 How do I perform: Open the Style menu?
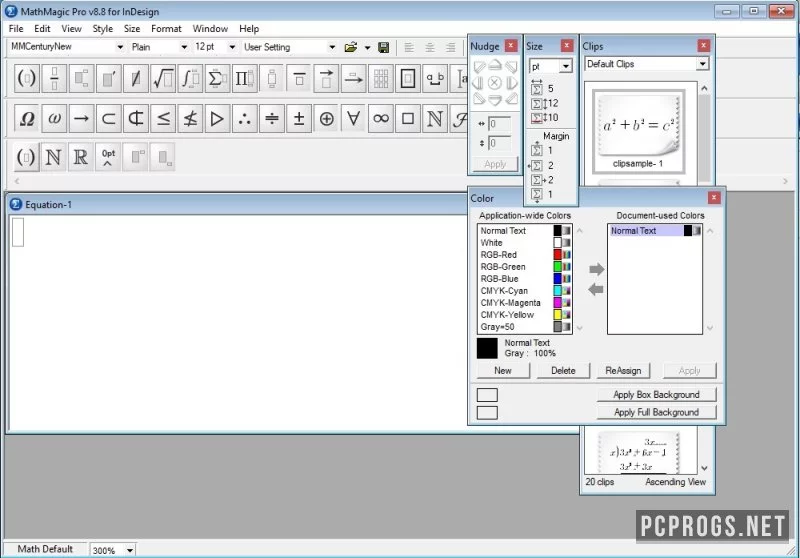pos(103,29)
